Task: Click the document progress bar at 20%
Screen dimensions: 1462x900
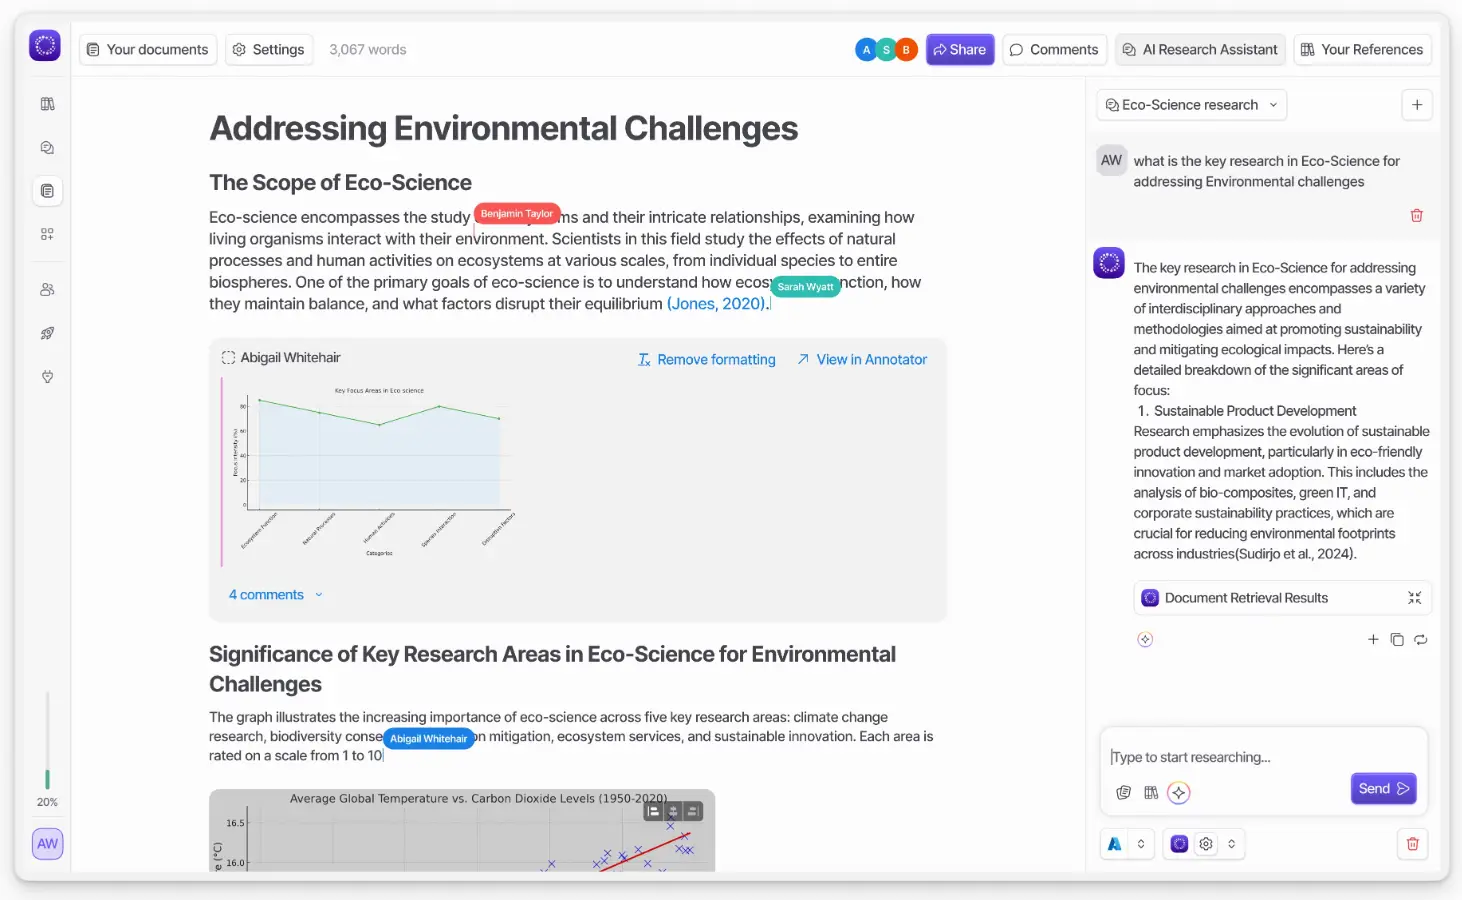Action: click(47, 739)
